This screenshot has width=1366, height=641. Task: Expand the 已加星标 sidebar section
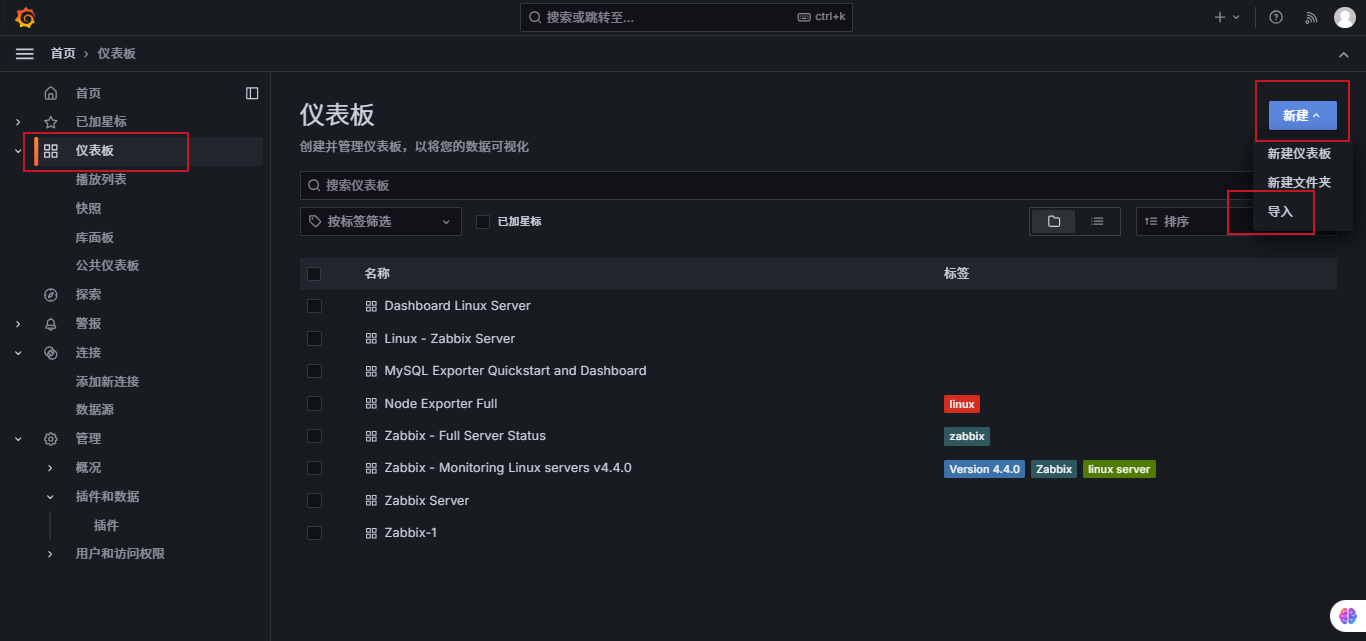point(18,122)
